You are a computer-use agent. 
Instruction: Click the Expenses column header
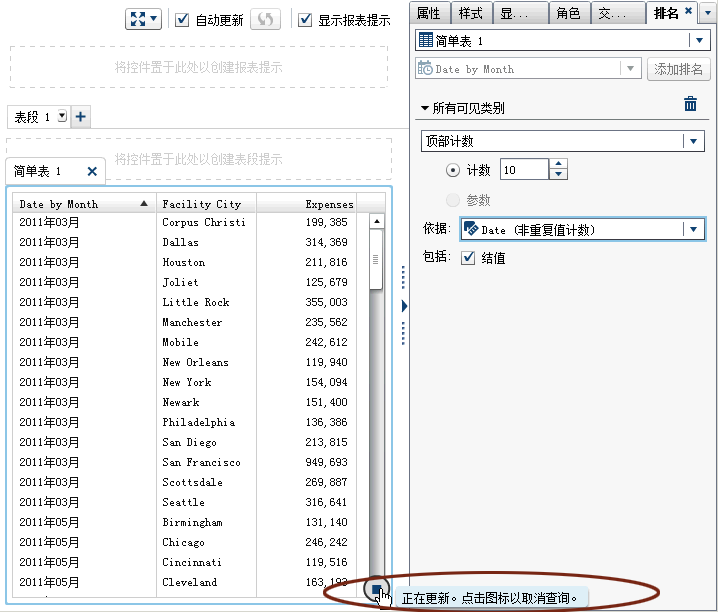pos(306,204)
